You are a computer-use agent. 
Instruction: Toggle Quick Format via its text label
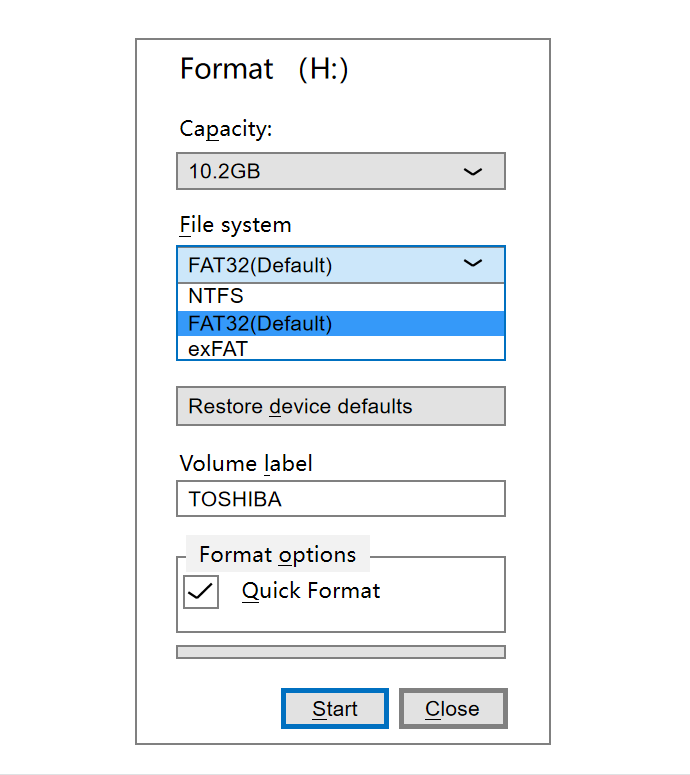click(311, 591)
